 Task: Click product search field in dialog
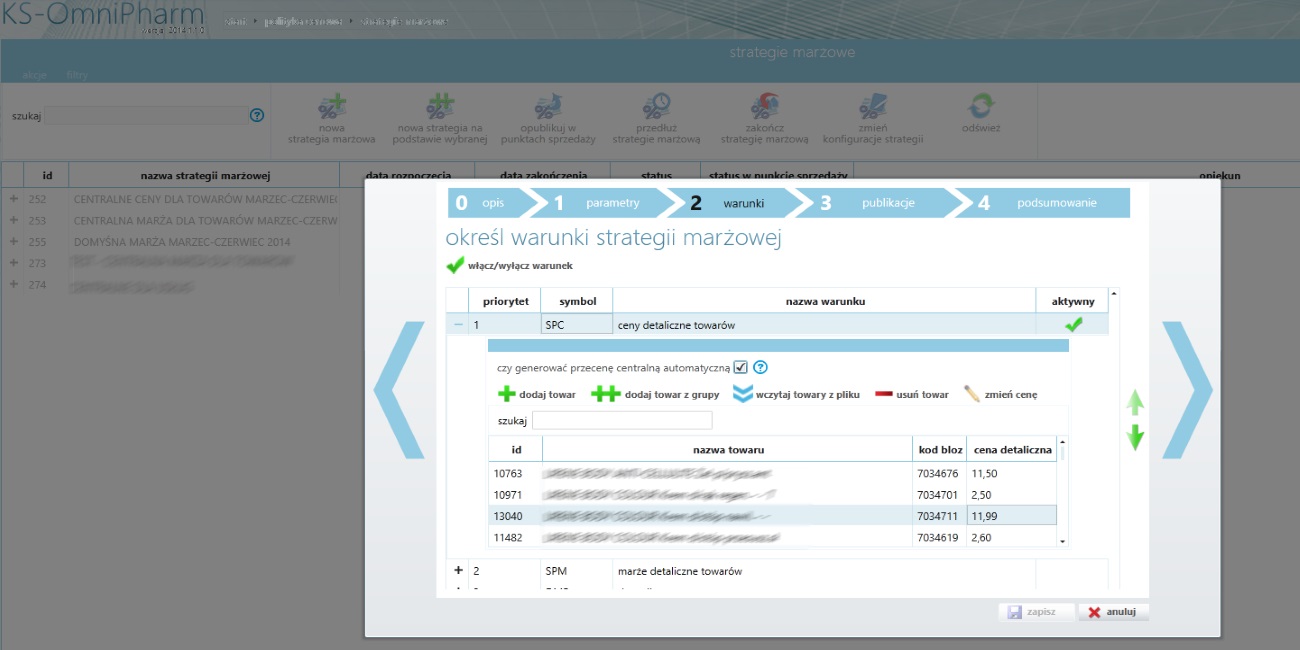pyautogui.click(x=622, y=421)
